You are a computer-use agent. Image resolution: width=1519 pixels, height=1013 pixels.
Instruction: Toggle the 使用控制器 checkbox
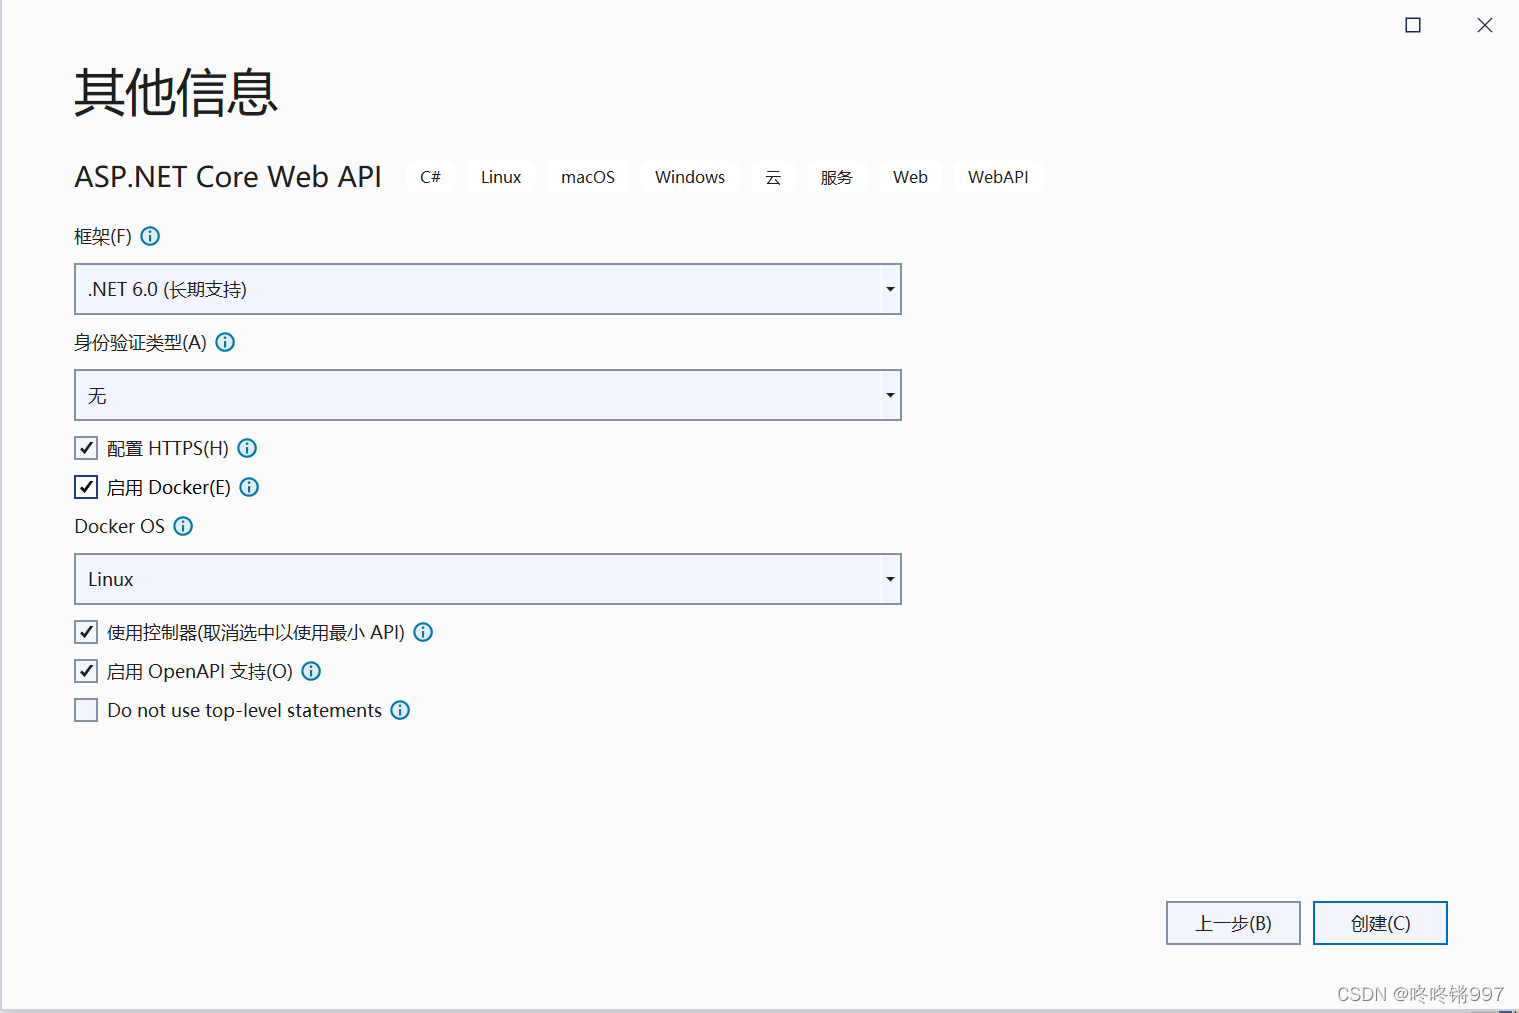[x=86, y=632]
